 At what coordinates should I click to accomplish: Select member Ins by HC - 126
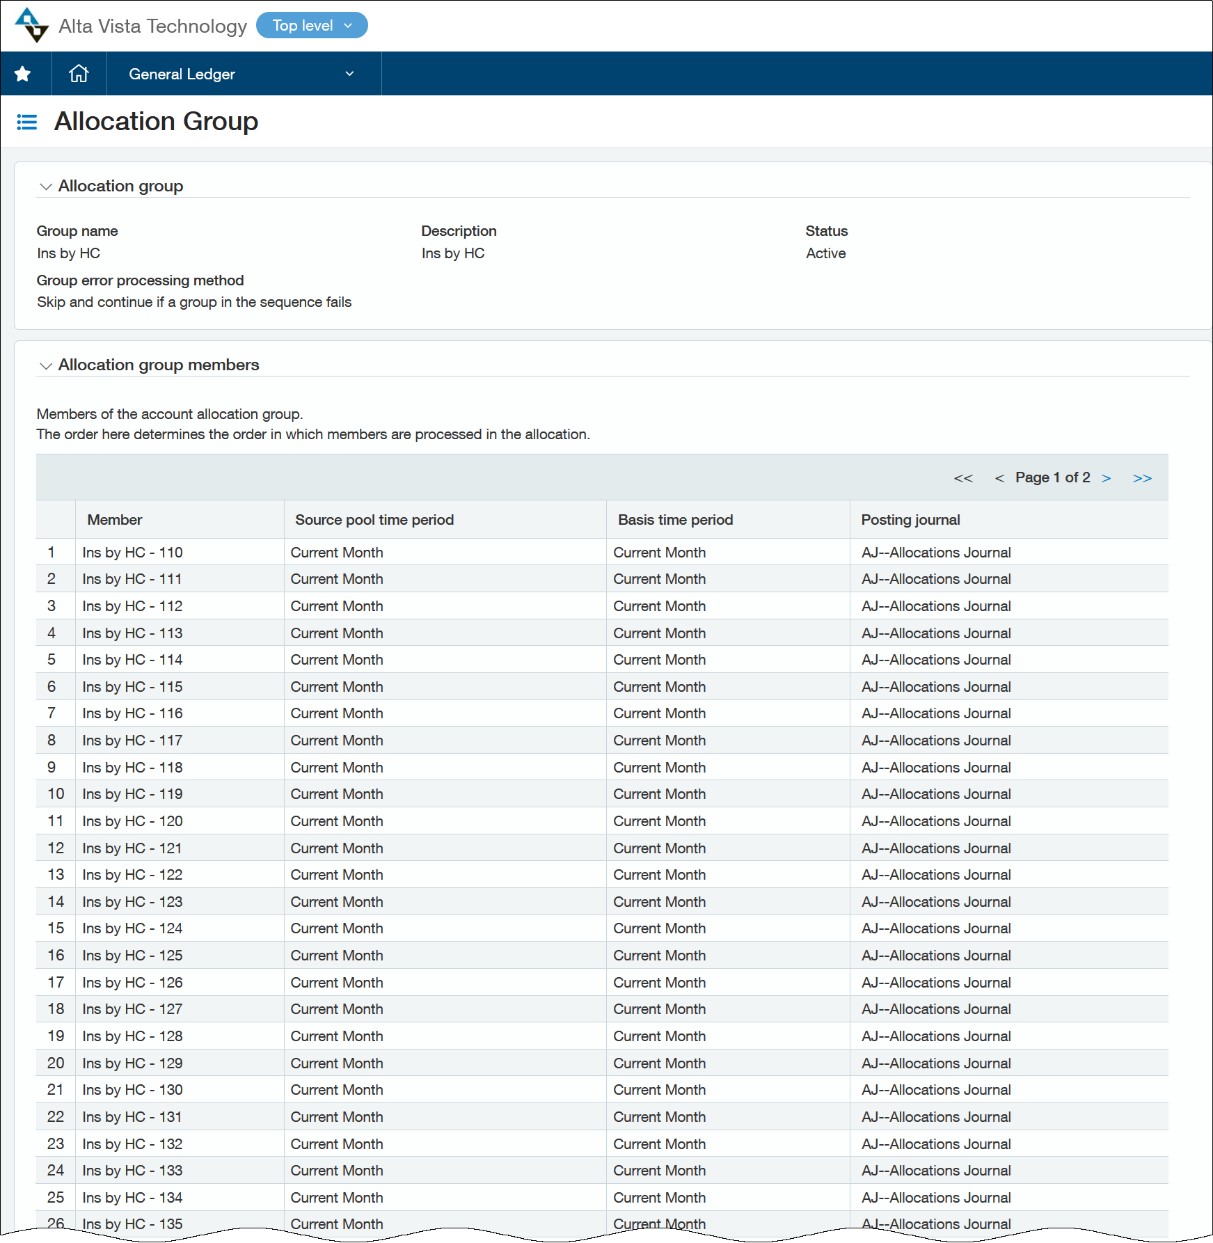pyautogui.click(x=133, y=982)
